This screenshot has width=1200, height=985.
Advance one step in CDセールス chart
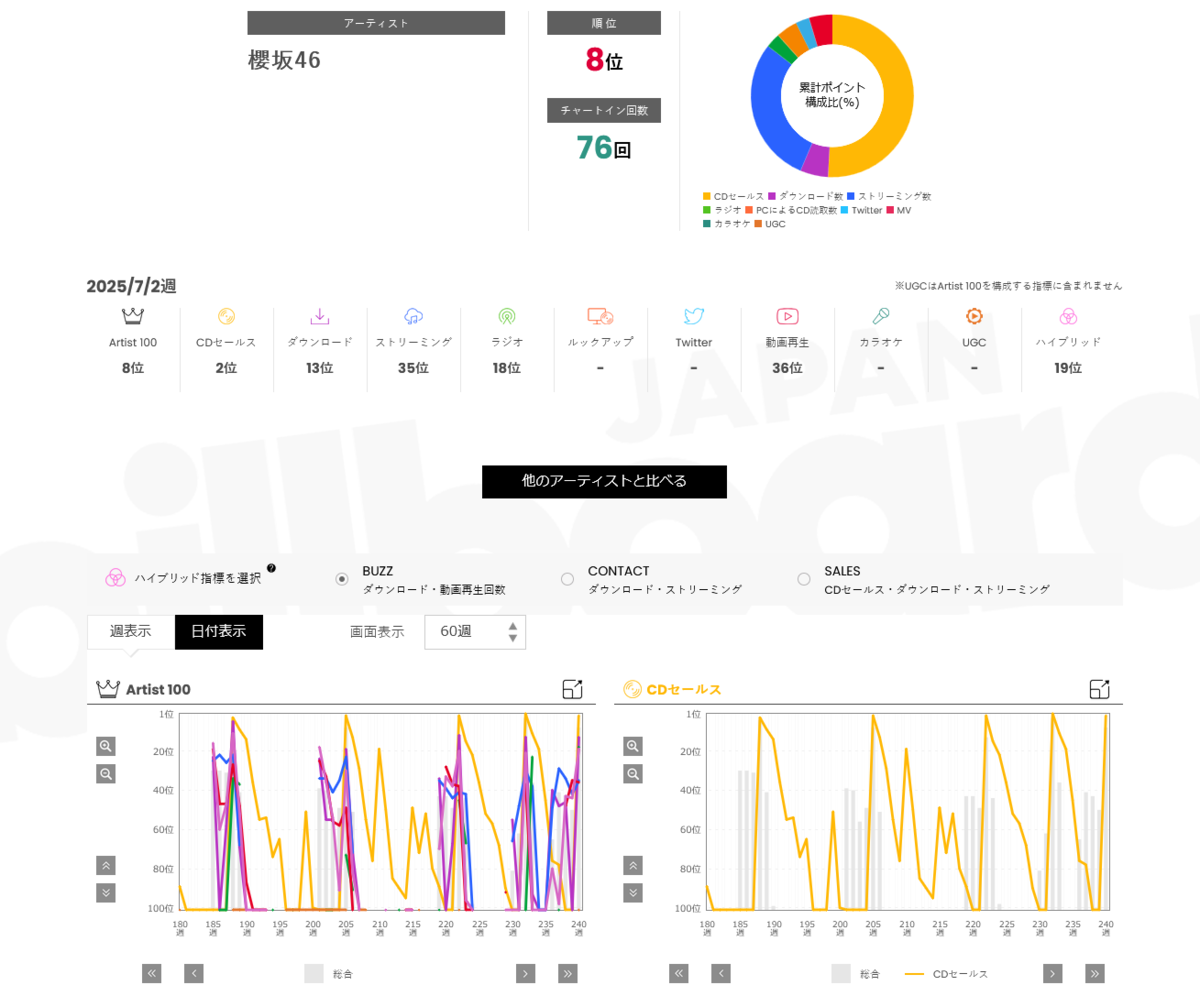click(x=1053, y=974)
